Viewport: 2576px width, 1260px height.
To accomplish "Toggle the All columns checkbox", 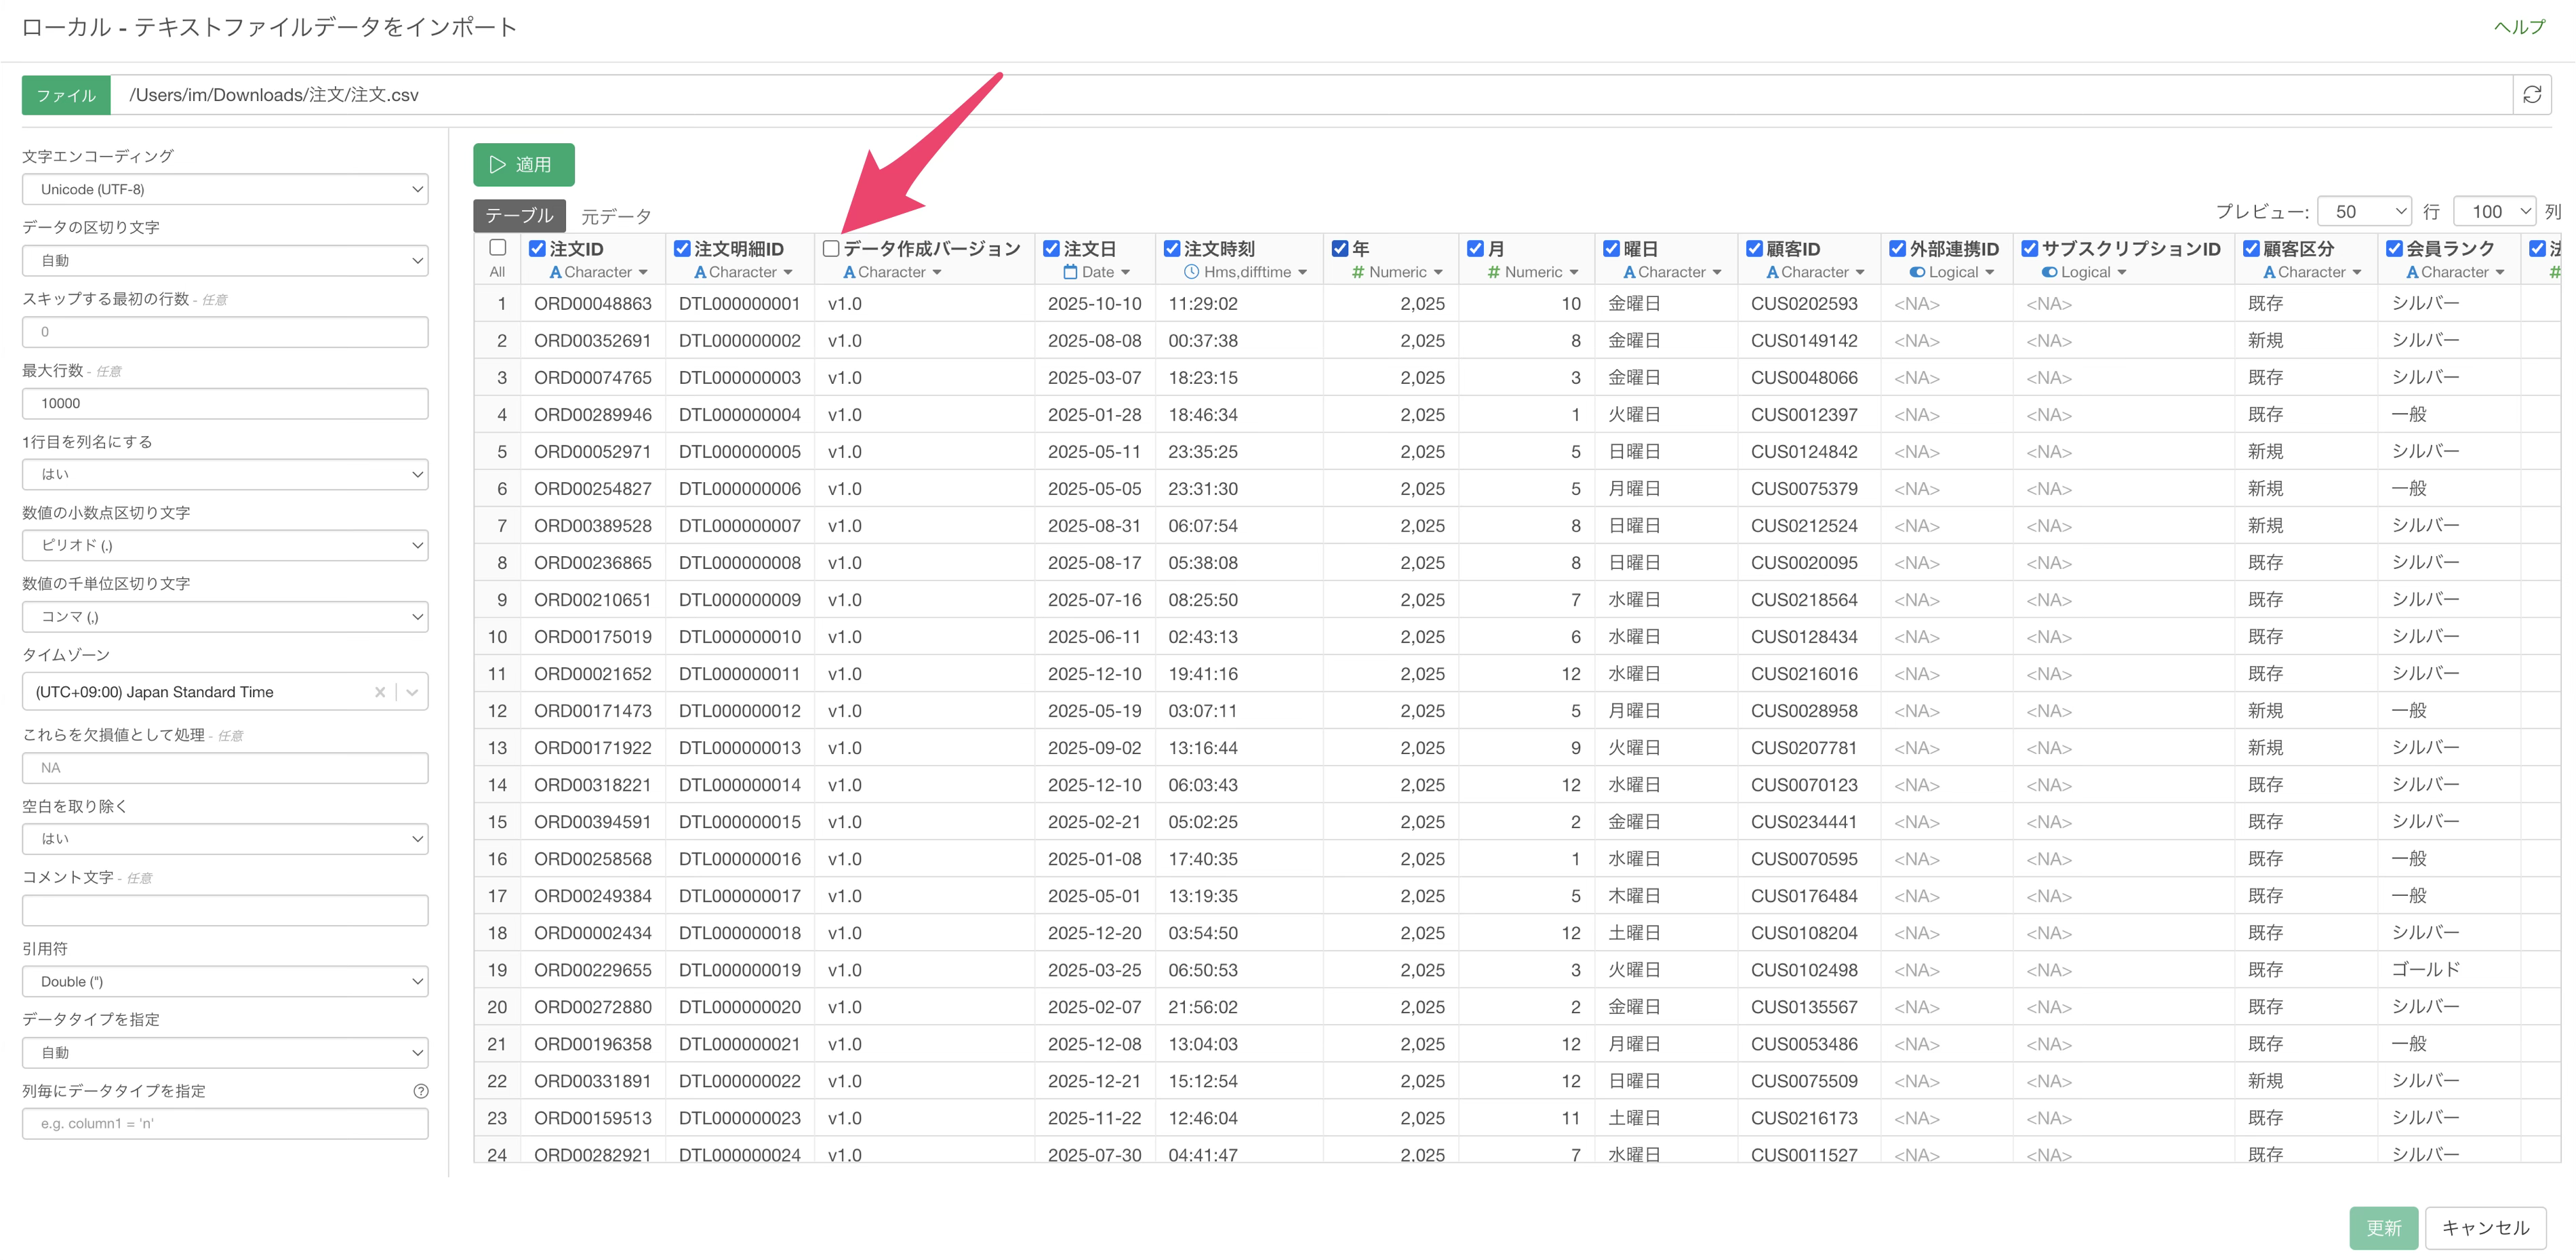I will pos(497,247).
